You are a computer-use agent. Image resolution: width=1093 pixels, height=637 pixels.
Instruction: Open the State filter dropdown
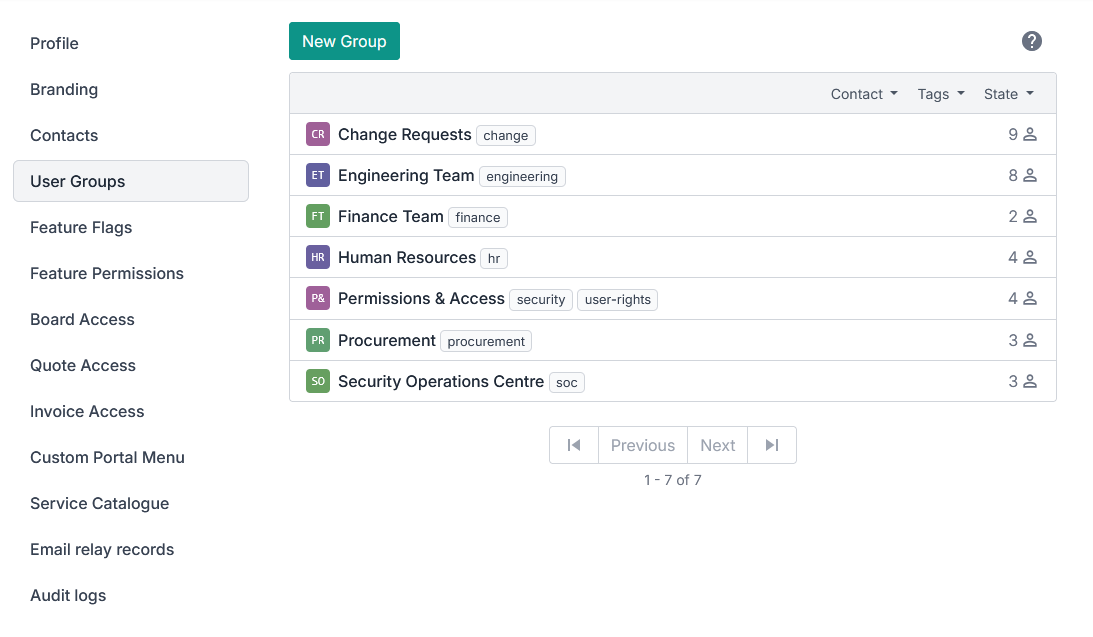click(x=1008, y=94)
